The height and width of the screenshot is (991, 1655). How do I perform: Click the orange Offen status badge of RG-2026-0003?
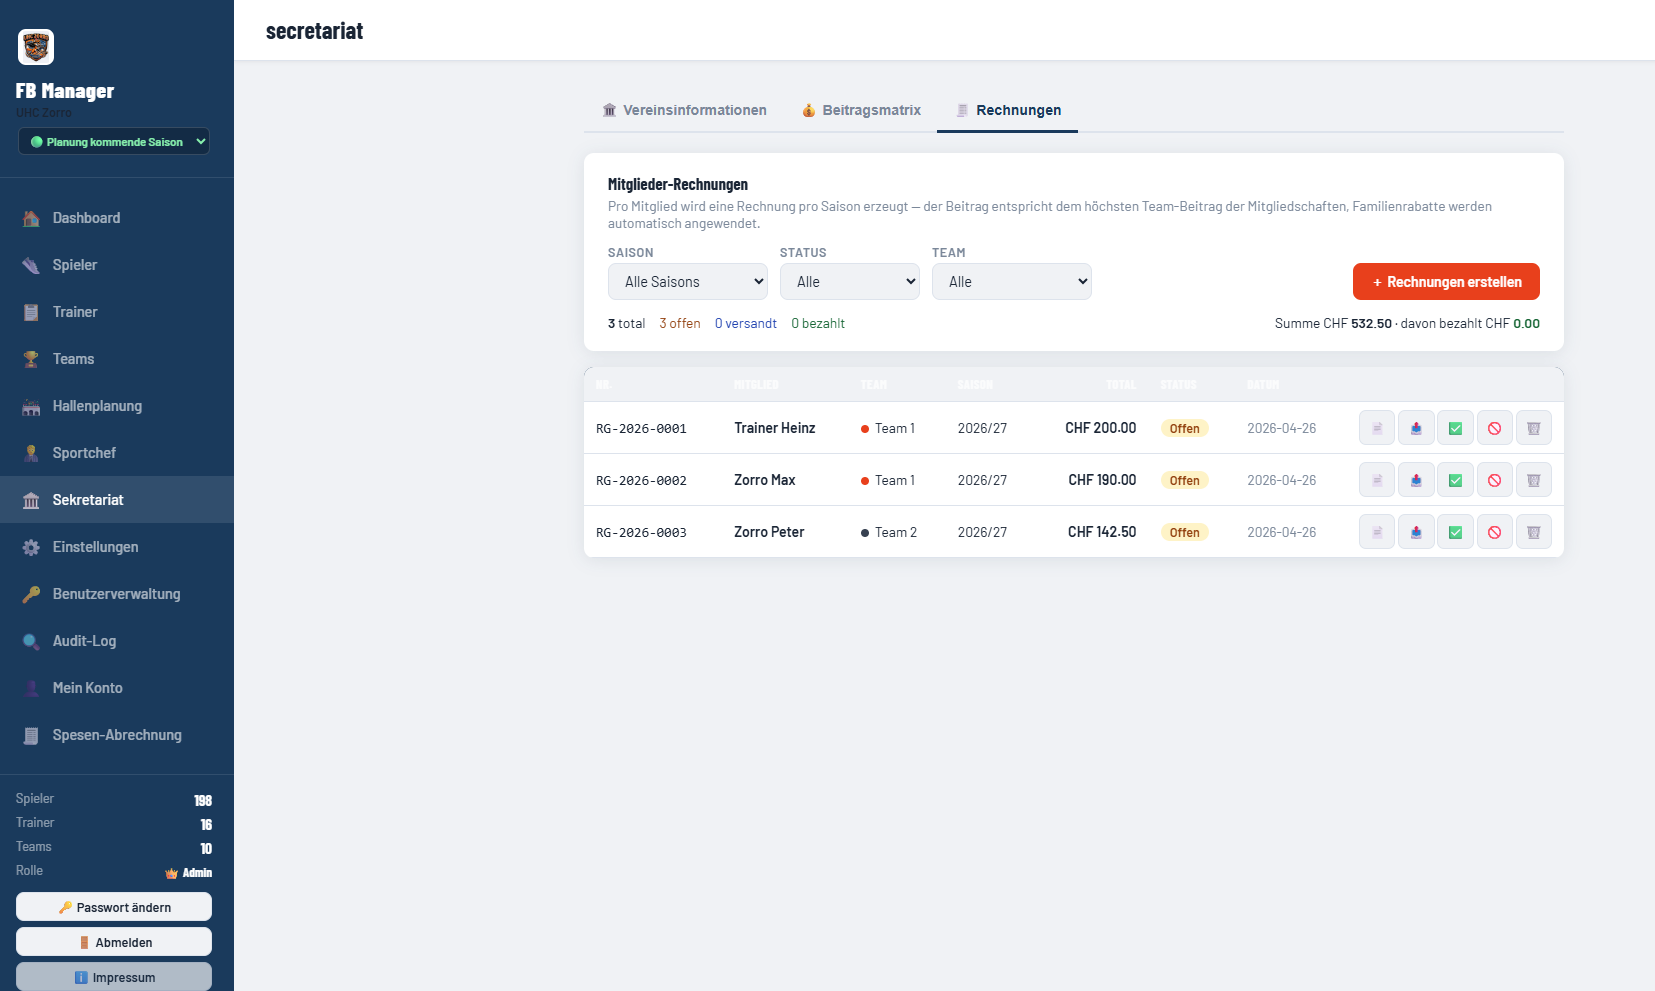point(1184,532)
